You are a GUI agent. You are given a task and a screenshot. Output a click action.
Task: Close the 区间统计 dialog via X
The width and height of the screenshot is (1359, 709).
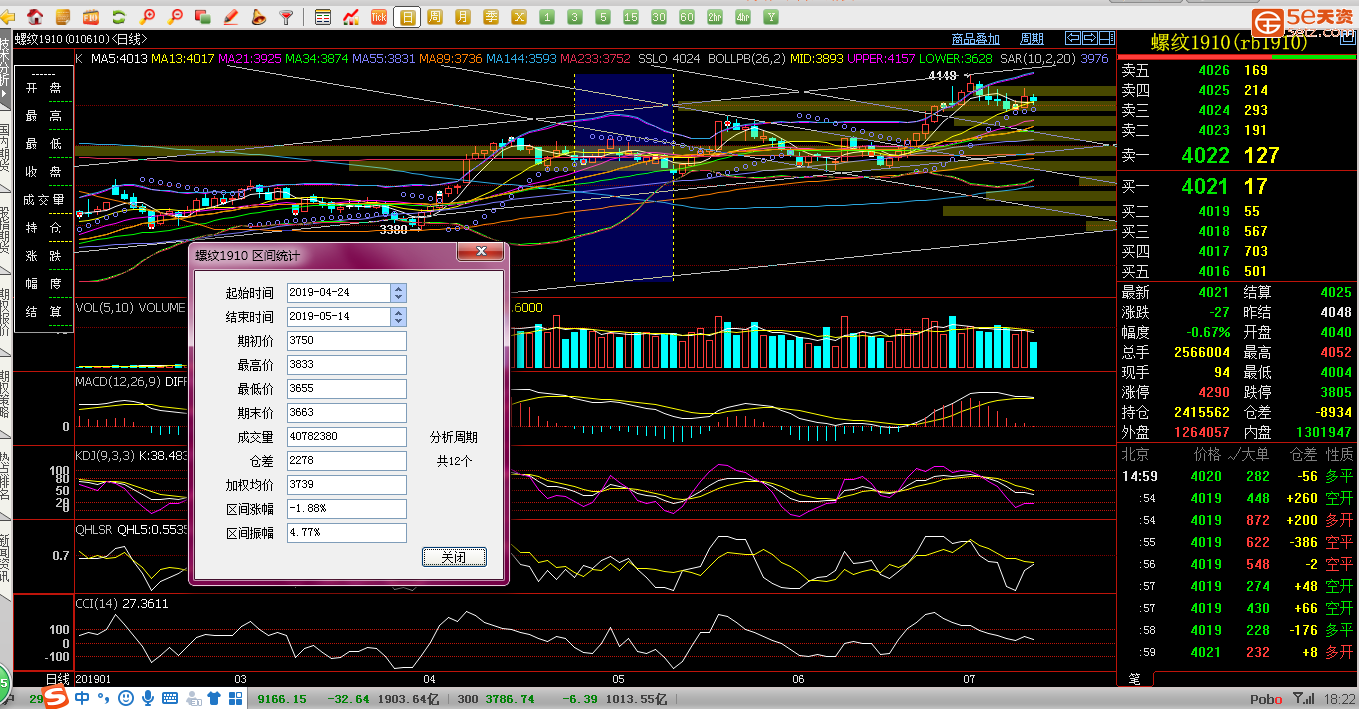pyautogui.click(x=481, y=252)
